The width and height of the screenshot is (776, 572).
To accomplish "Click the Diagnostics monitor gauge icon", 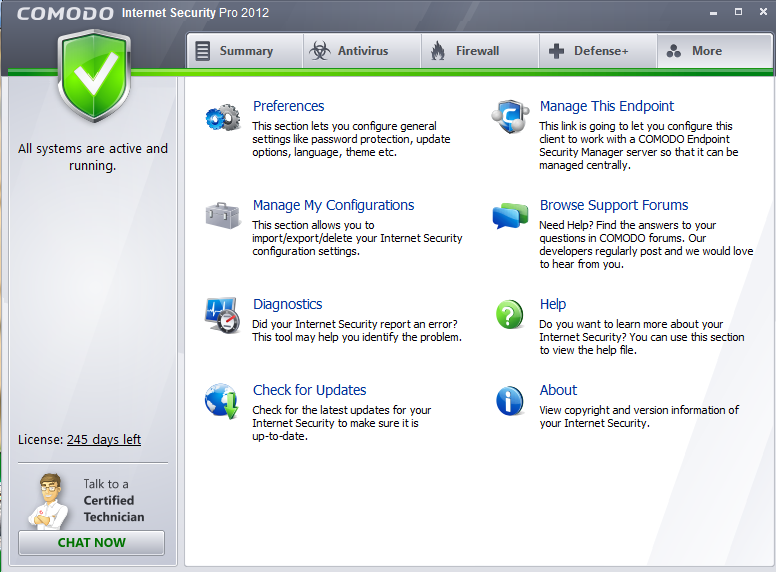I will click(222, 315).
